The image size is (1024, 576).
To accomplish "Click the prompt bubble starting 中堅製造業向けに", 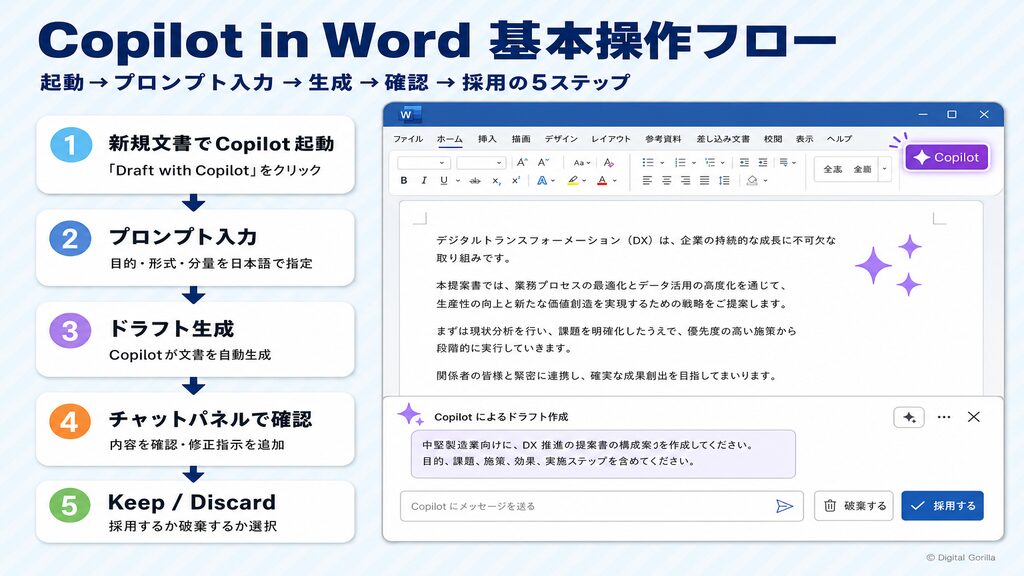I will 603,453.
